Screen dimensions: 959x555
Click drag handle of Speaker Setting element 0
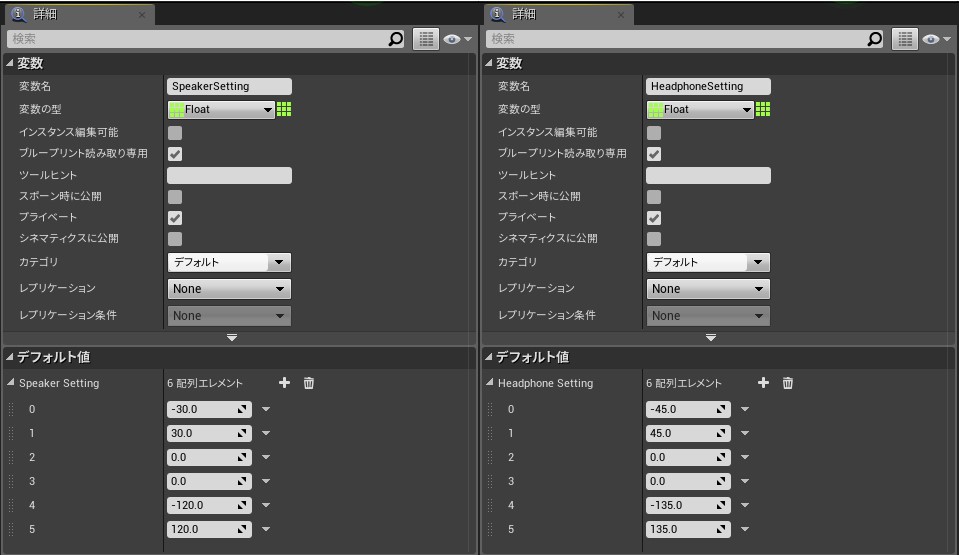(x=11, y=409)
